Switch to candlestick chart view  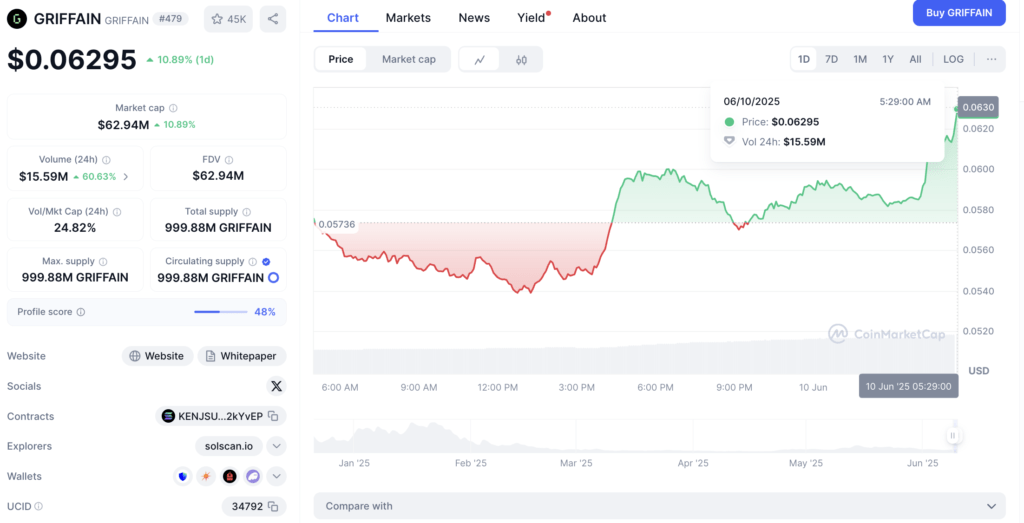click(x=521, y=59)
